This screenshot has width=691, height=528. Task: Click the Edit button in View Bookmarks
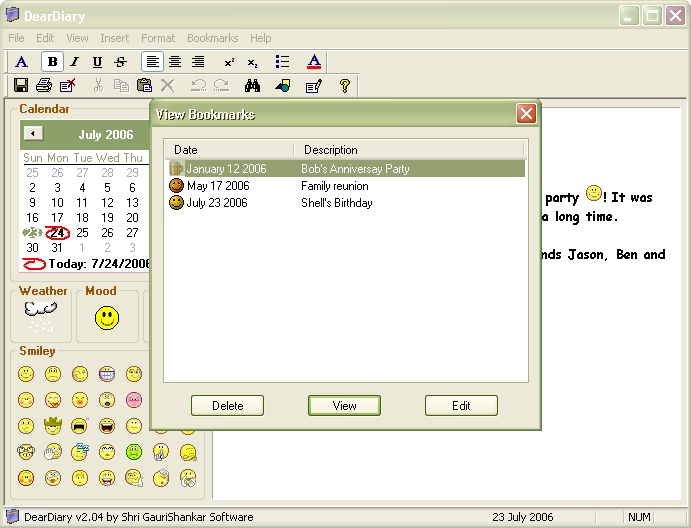point(461,405)
